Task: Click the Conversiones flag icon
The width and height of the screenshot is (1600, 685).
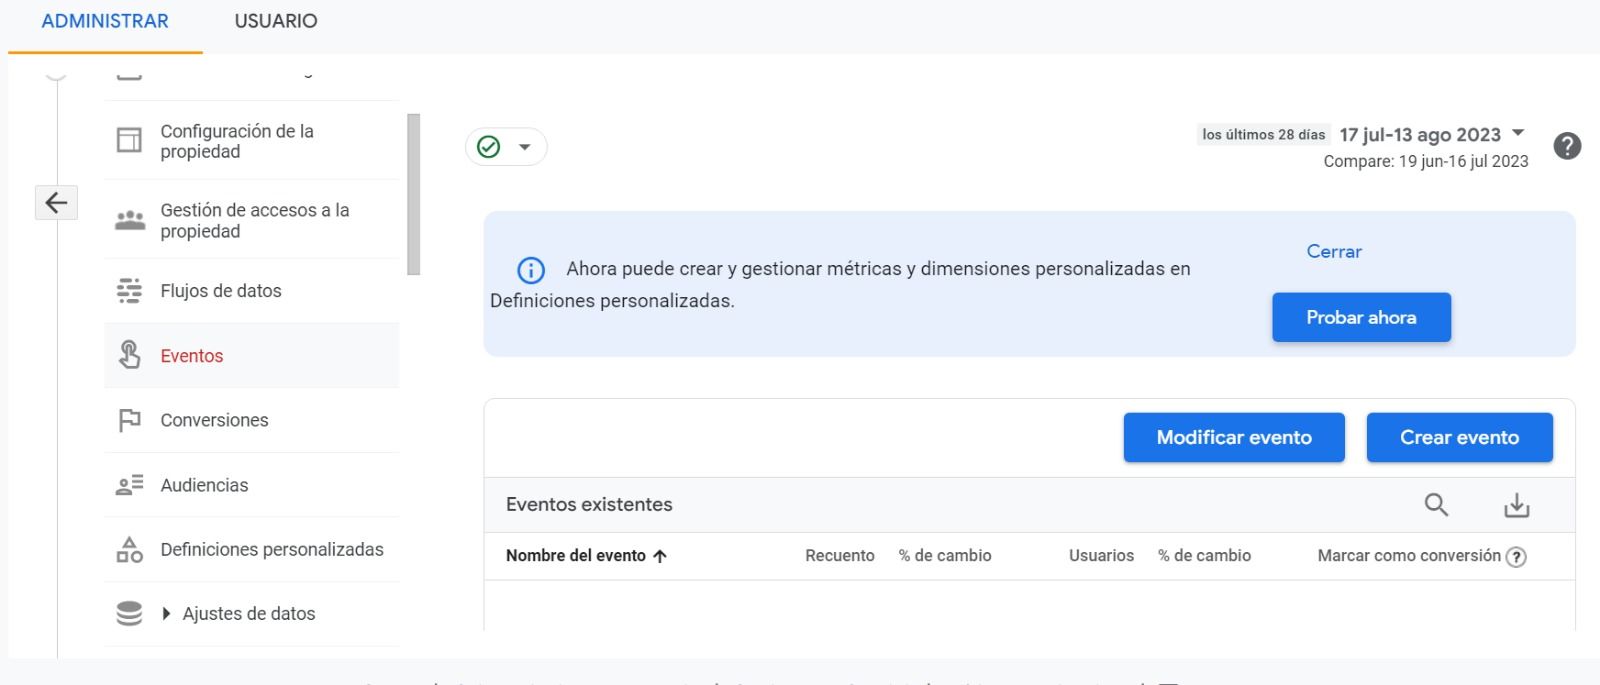Action: coord(129,420)
